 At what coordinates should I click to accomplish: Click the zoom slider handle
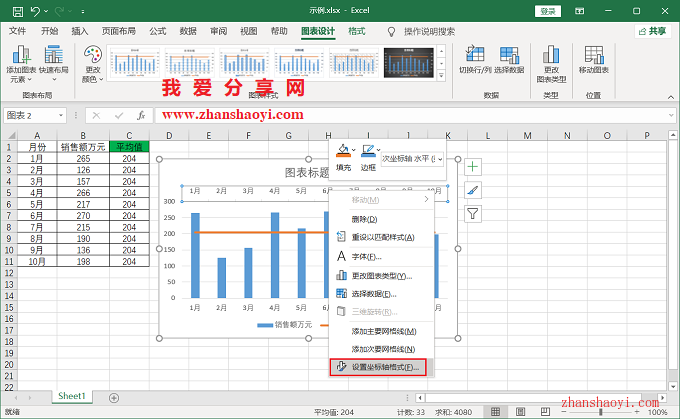pyautogui.click(x=601, y=412)
